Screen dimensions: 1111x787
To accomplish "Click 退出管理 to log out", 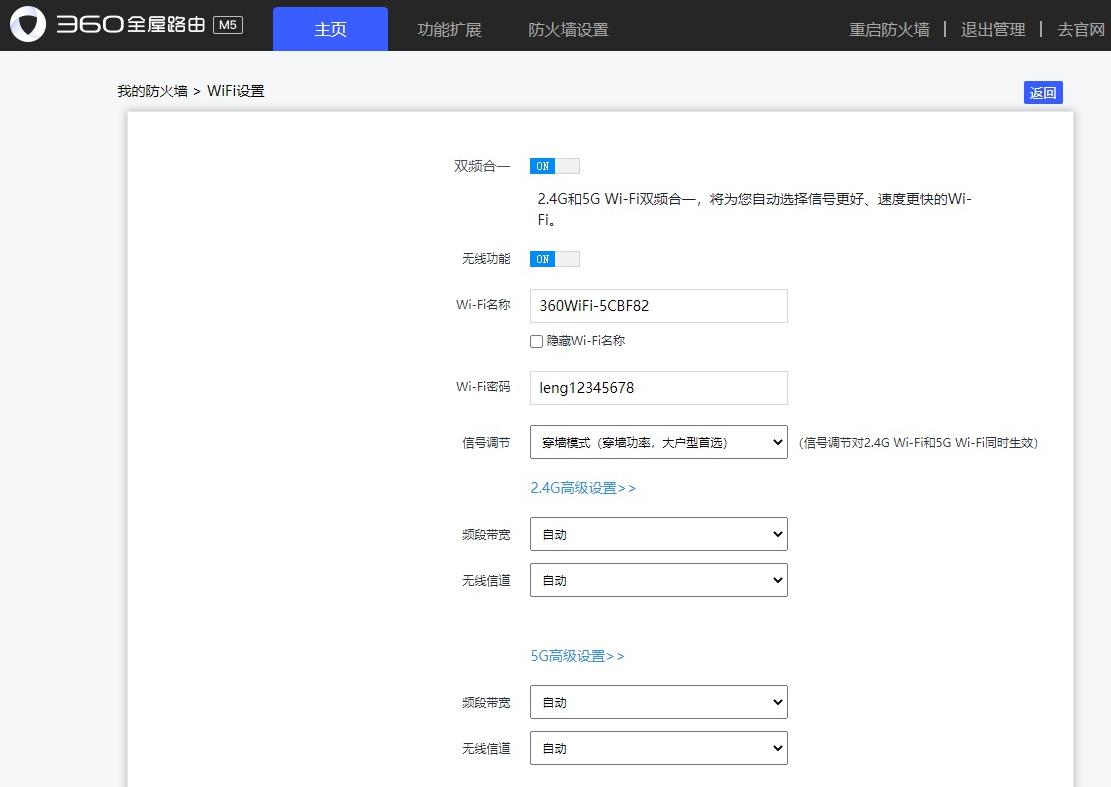I will coord(992,29).
